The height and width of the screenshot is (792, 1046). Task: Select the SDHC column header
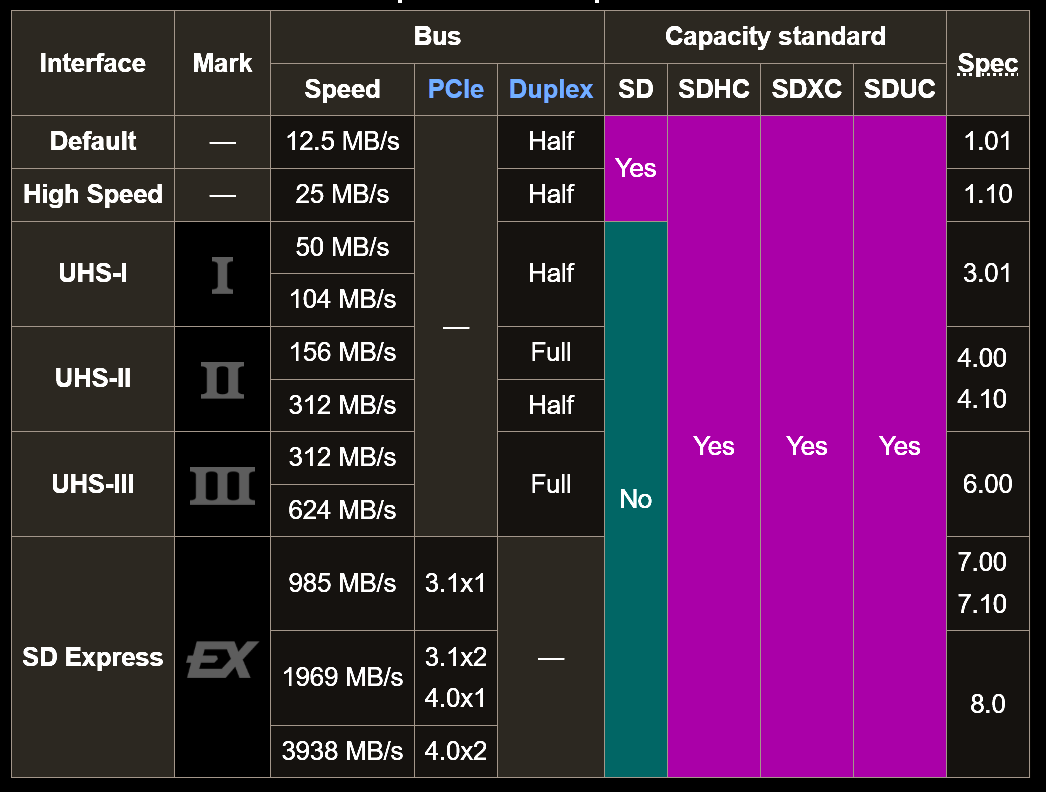tap(714, 89)
